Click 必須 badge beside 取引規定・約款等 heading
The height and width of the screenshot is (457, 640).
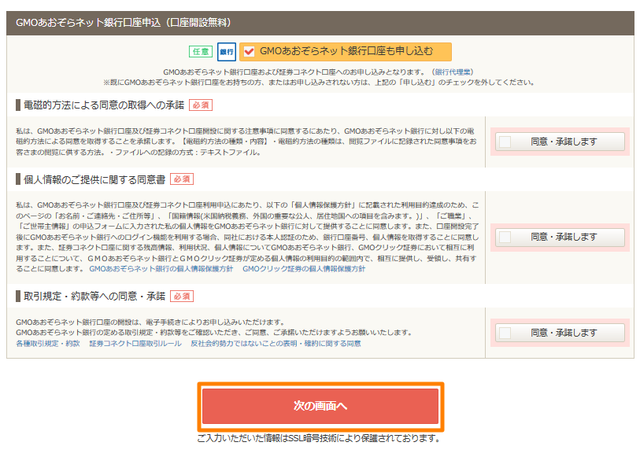(182, 296)
